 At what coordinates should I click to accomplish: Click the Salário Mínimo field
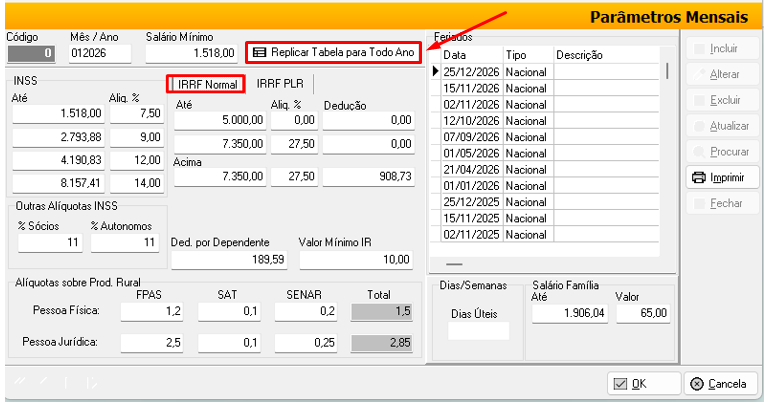click(191, 52)
